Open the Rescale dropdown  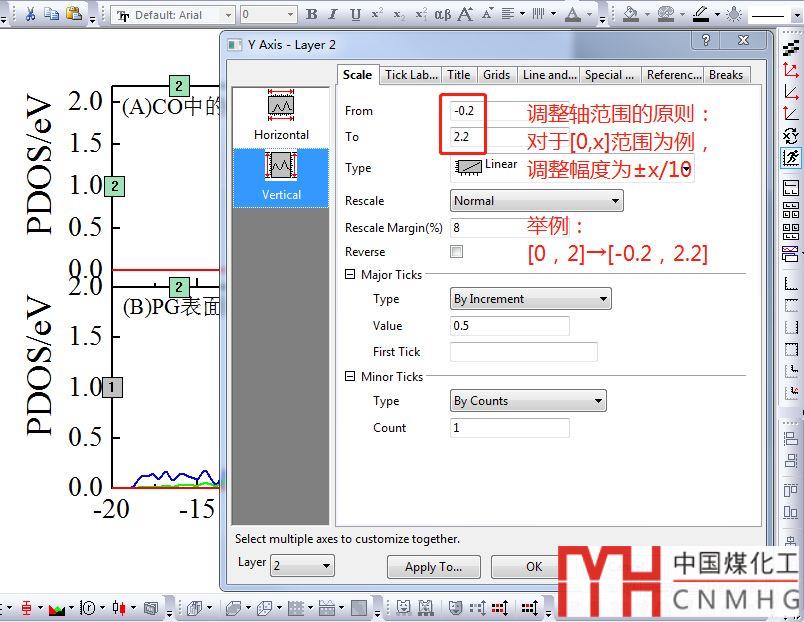(x=536, y=201)
